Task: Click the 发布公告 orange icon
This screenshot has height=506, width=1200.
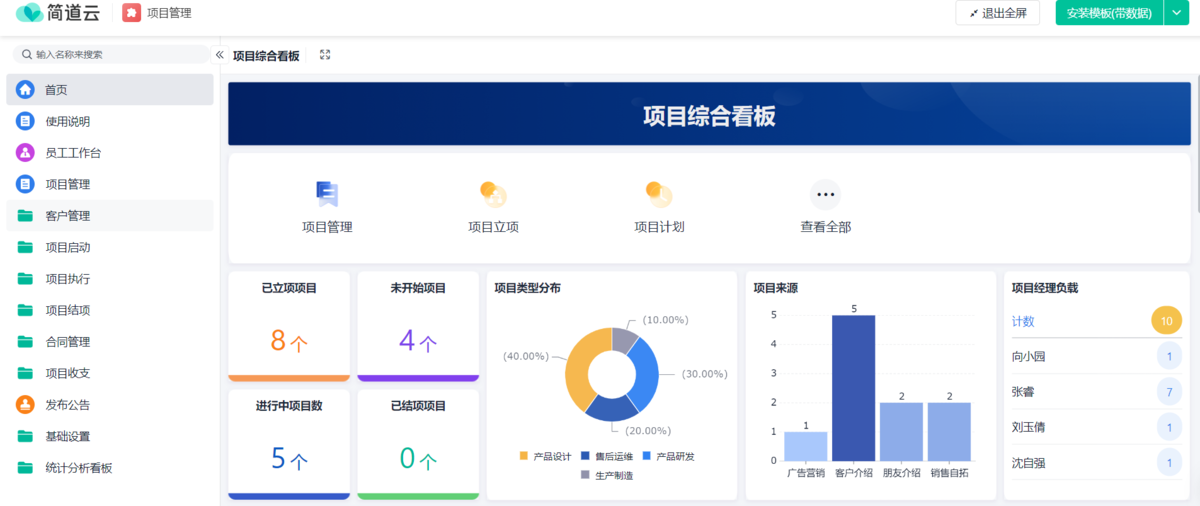Action: 26,405
